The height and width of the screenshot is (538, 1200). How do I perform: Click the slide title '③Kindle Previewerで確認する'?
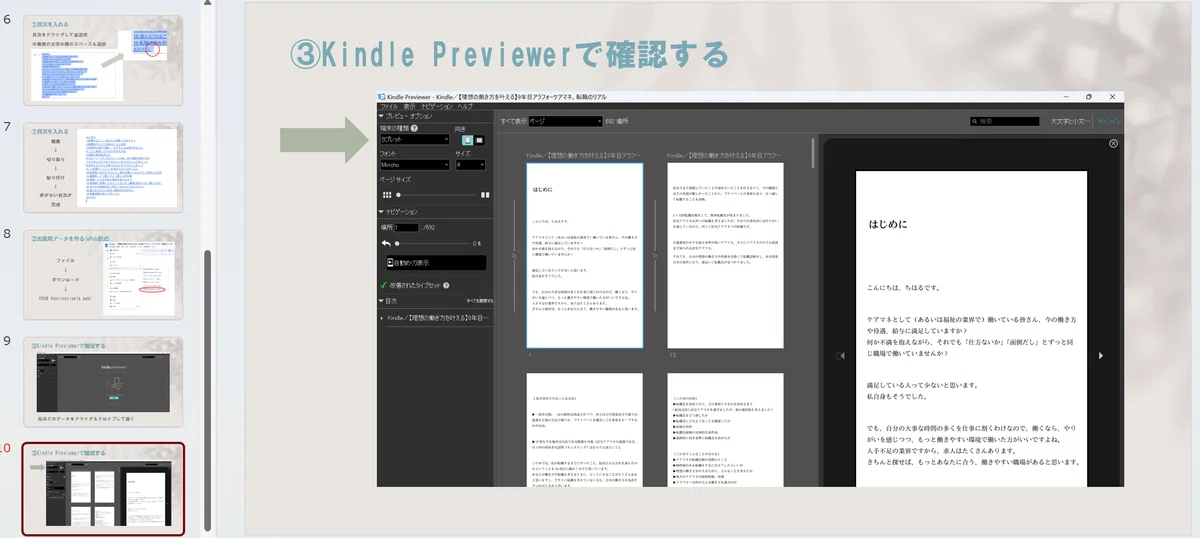(509, 53)
